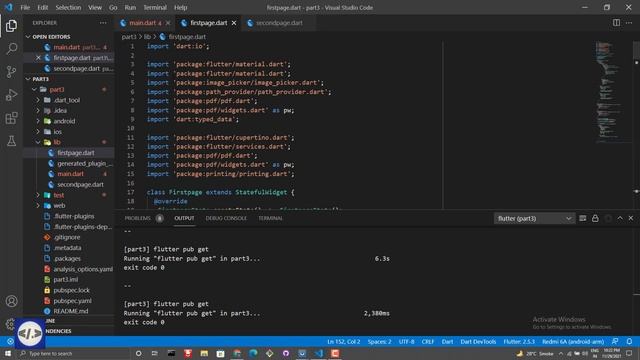This screenshot has width=640, height=360.
Task: Open the Search view icon
Action: pyautogui.click(x=11, y=49)
